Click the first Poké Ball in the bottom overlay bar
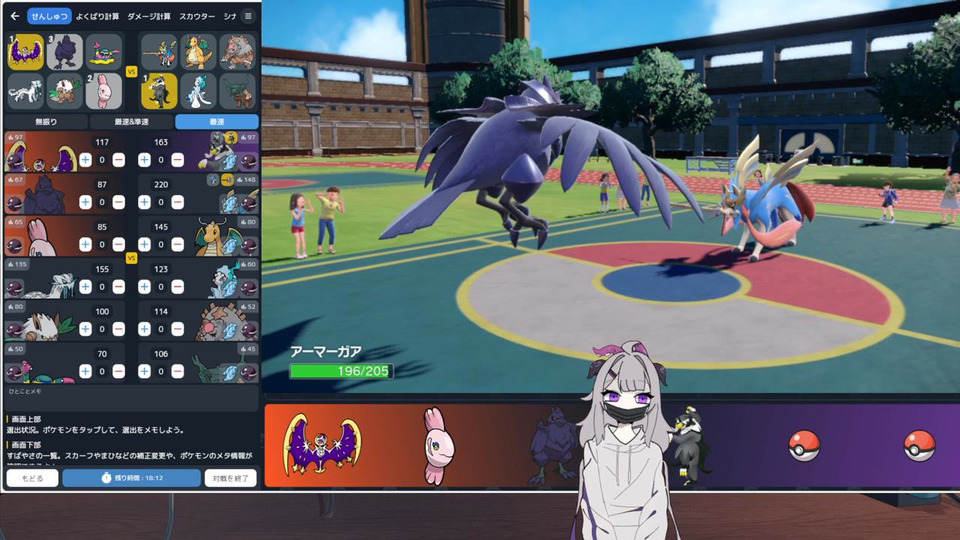Image resolution: width=960 pixels, height=540 pixels. 804,445
